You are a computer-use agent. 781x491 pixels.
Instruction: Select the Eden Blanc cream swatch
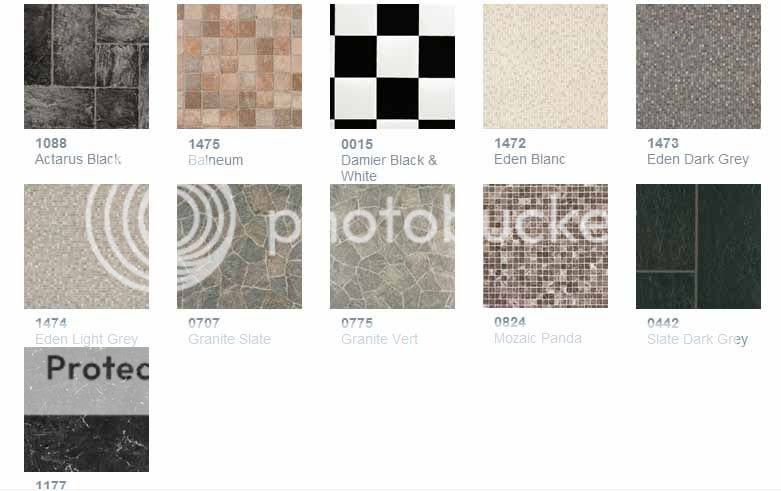pyautogui.click(x=545, y=67)
